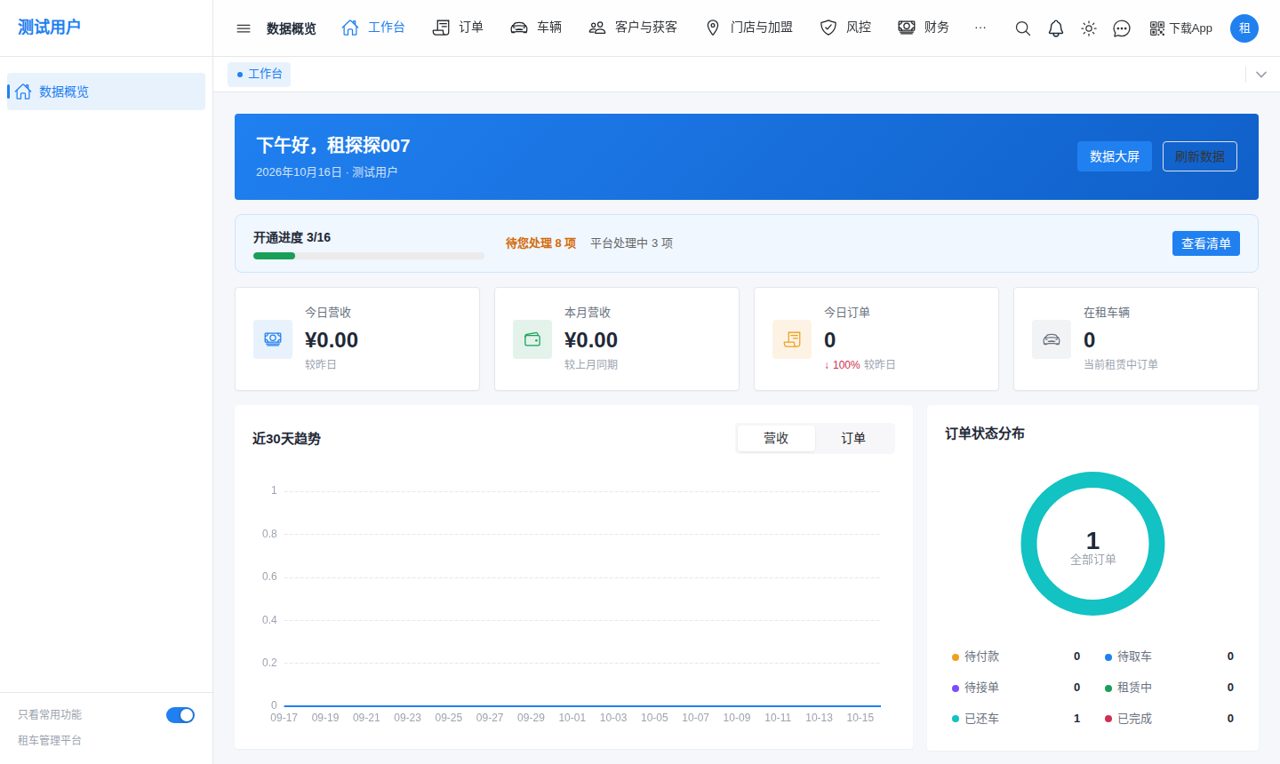Open notifications bell icon
1280x764 pixels.
coord(1056,28)
